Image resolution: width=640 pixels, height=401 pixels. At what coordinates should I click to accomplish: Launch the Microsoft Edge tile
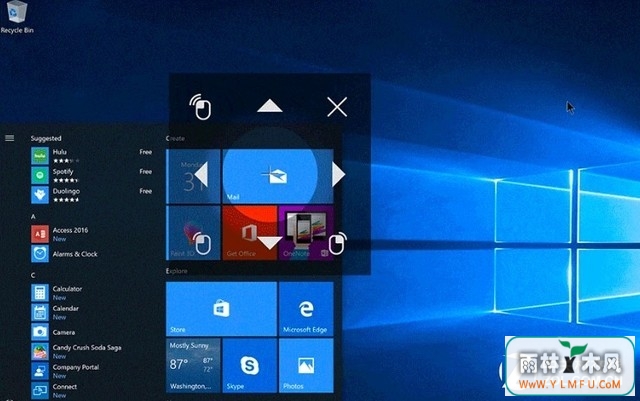(306, 309)
